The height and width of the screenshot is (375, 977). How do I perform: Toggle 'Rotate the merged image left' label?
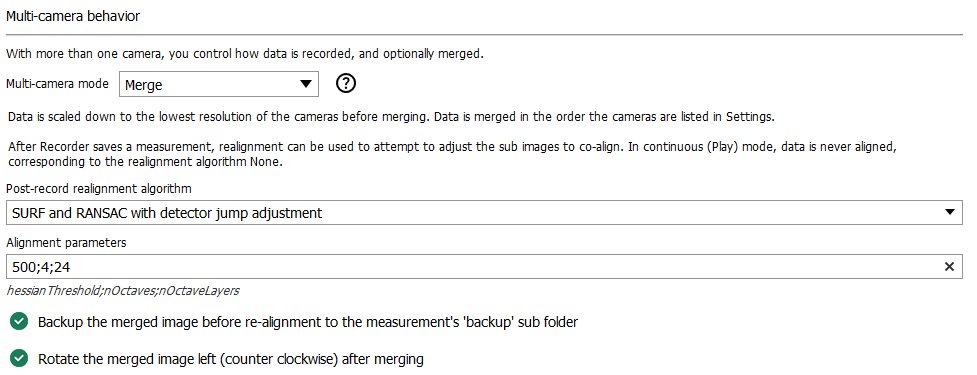[231, 360]
